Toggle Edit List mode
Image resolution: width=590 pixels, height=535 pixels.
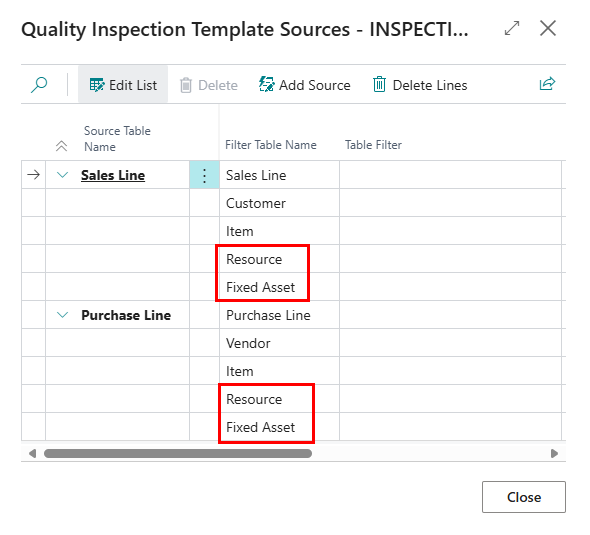(123, 85)
